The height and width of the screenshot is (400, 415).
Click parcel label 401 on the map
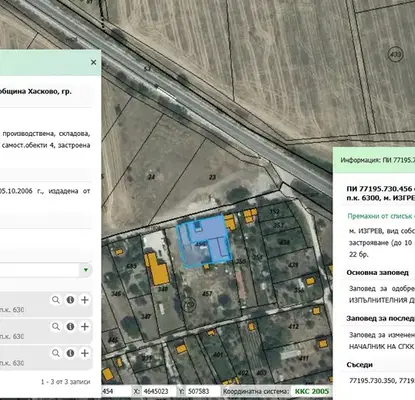[x=218, y=354]
